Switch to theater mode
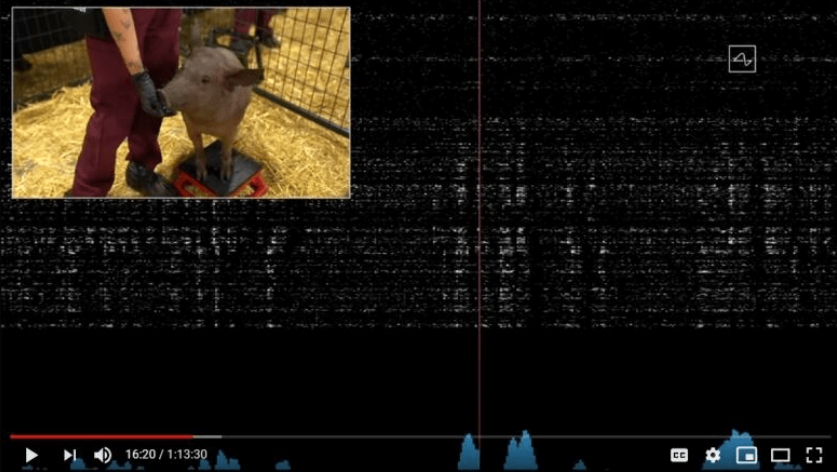This screenshot has height=473, width=837. 780,455
